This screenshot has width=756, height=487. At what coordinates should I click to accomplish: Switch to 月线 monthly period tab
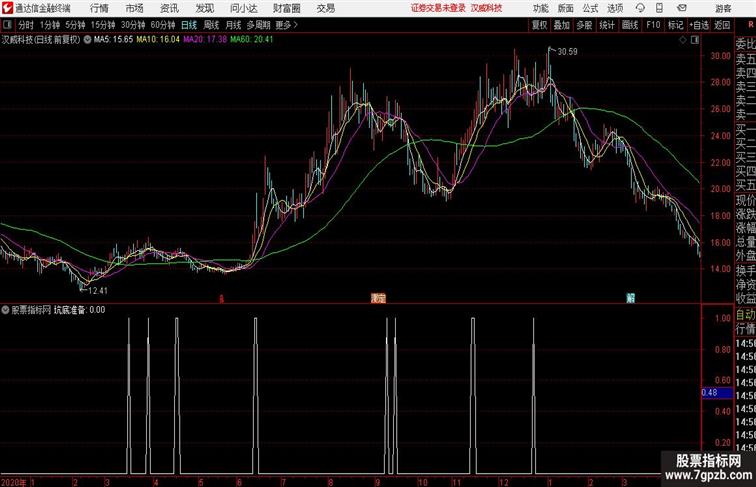(233, 25)
